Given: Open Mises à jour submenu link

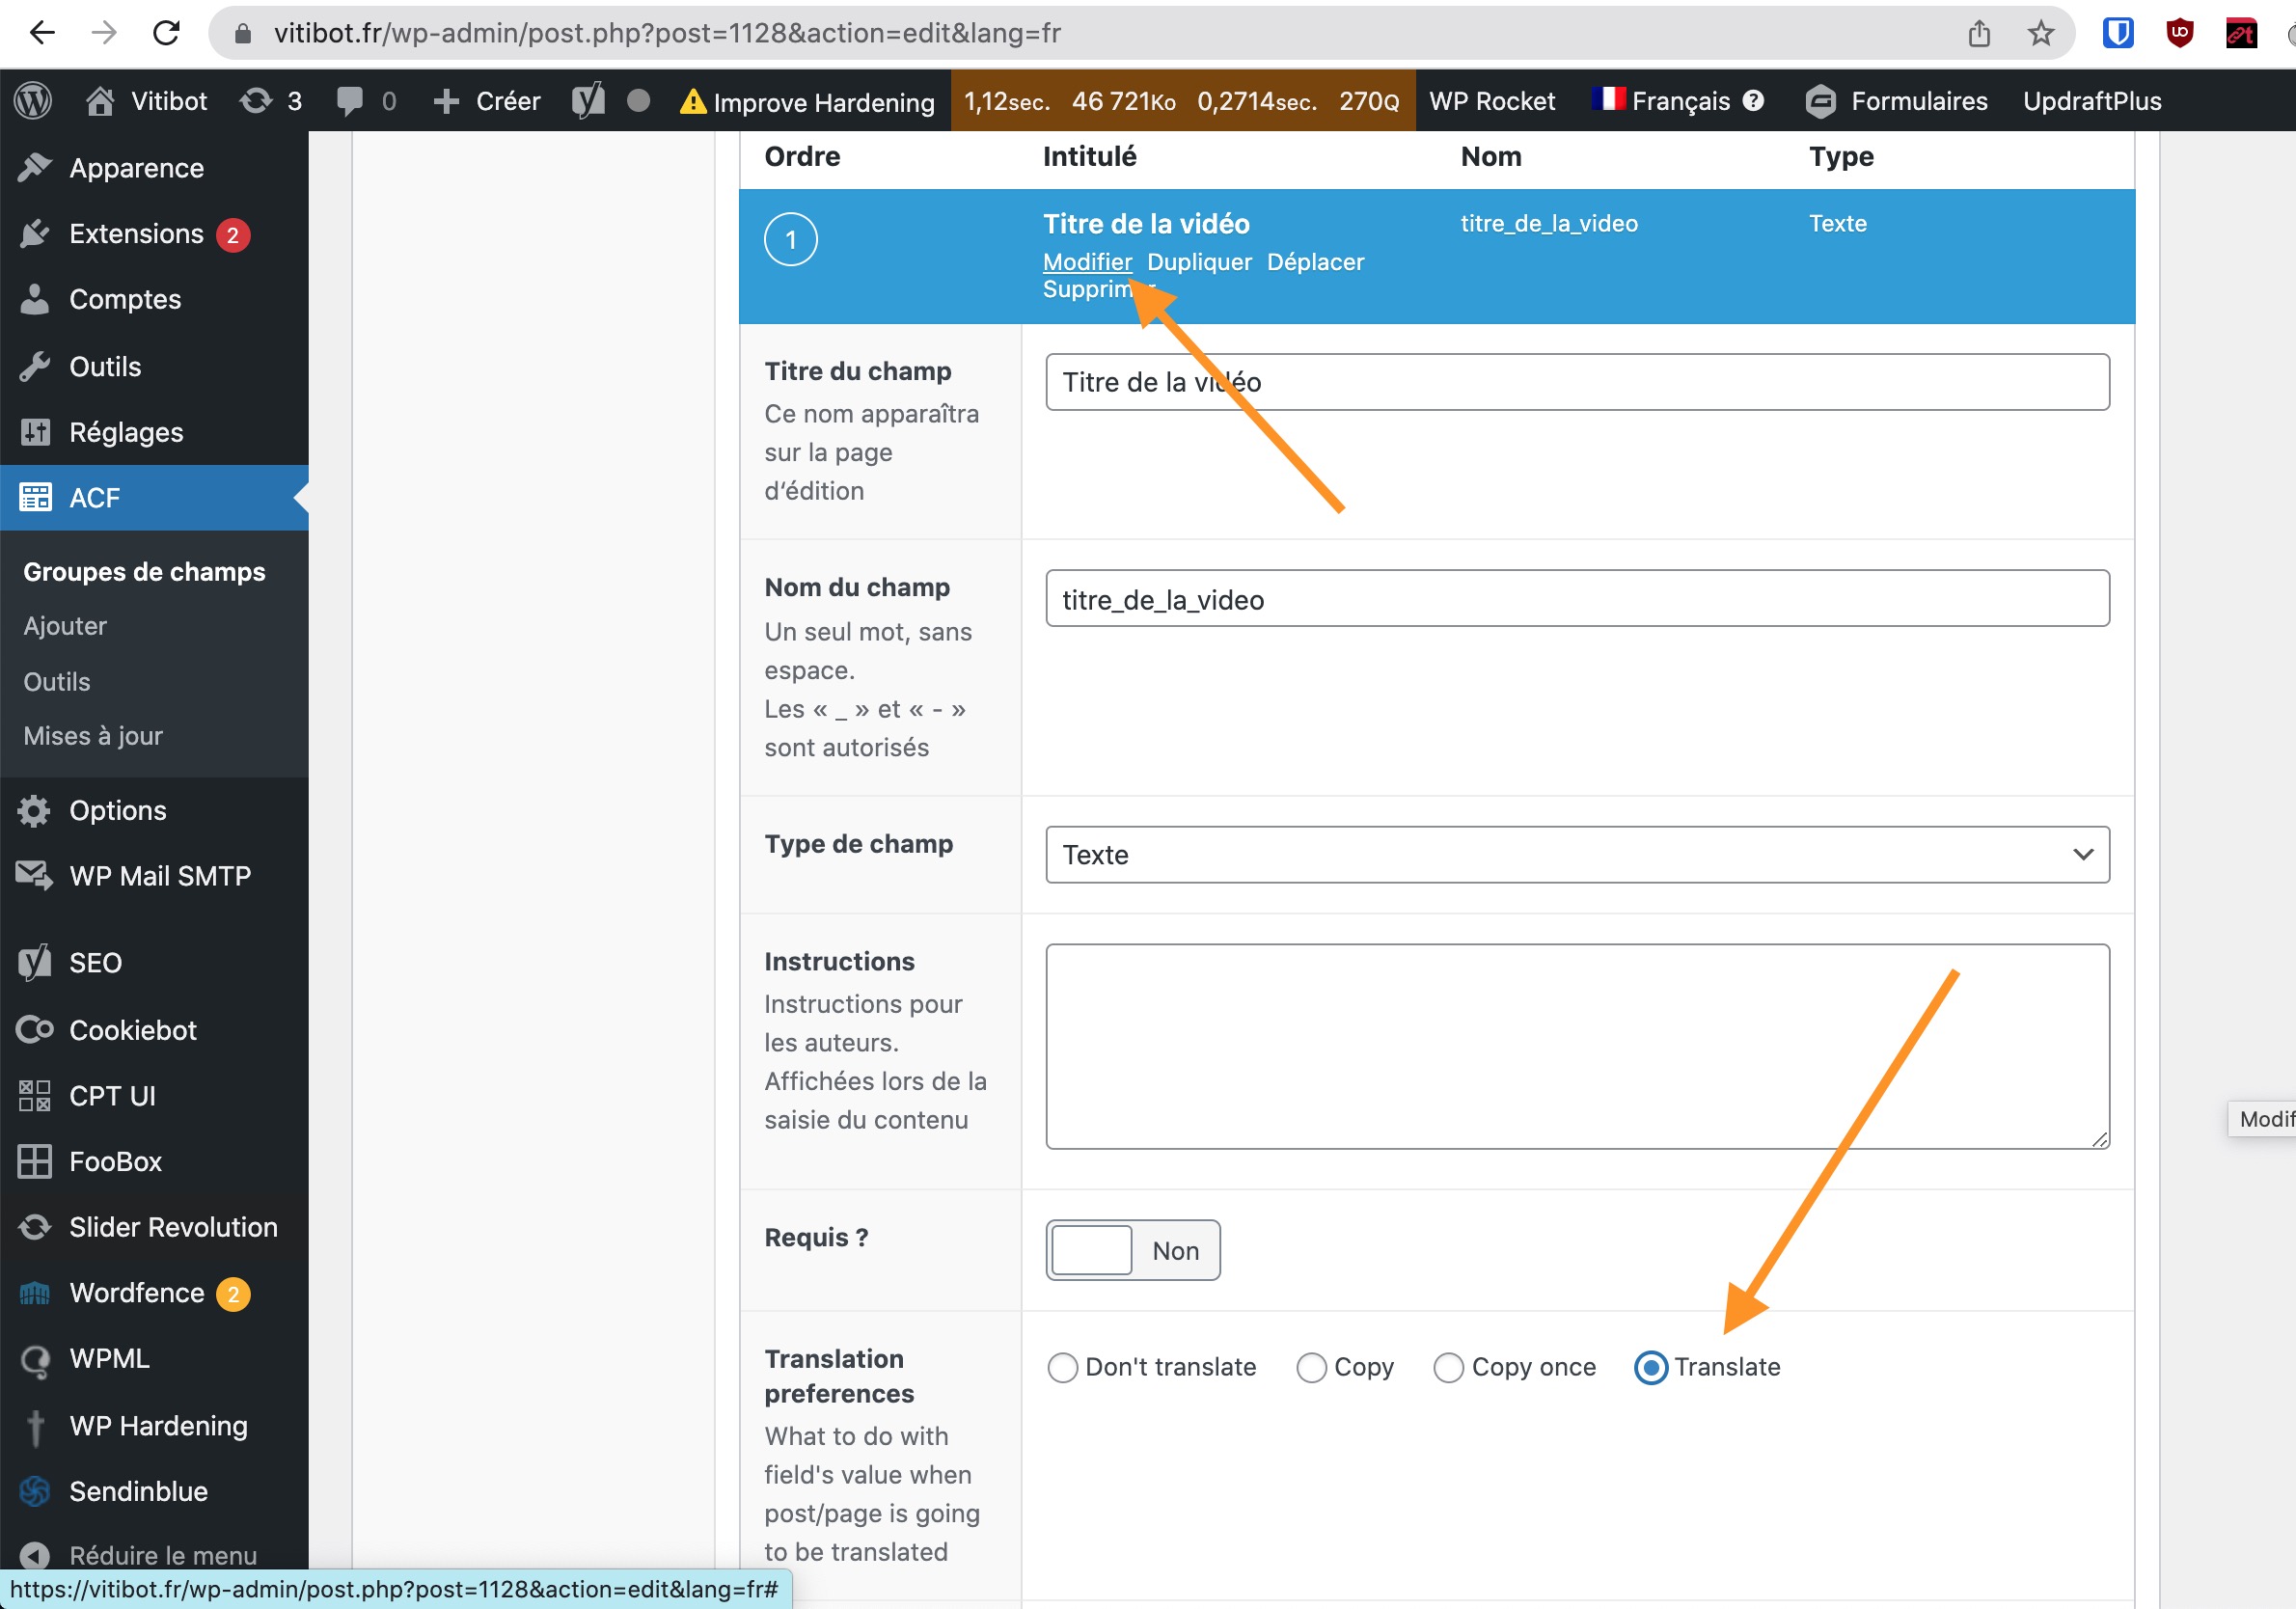Looking at the screenshot, I should pos(93,736).
